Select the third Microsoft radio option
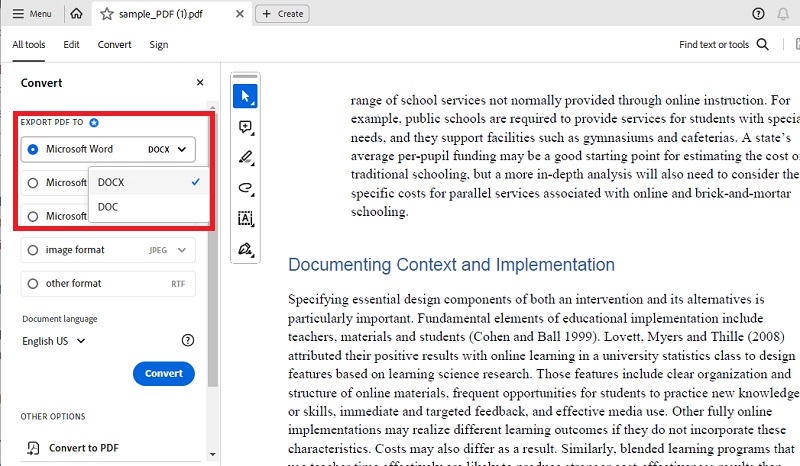Screen dimensions: 800x466 [33, 216]
